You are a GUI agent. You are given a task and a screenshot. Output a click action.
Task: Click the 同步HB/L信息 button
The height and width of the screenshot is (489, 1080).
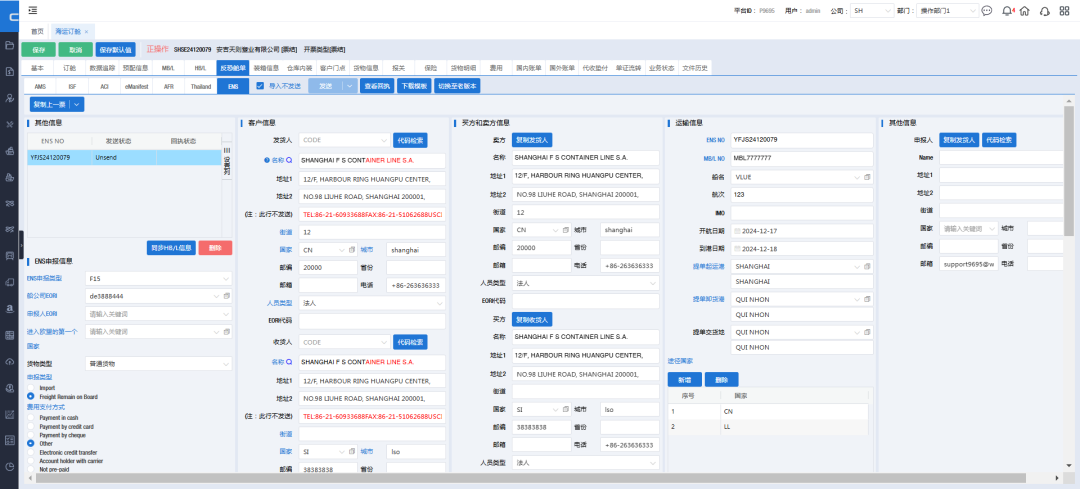[171, 248]
